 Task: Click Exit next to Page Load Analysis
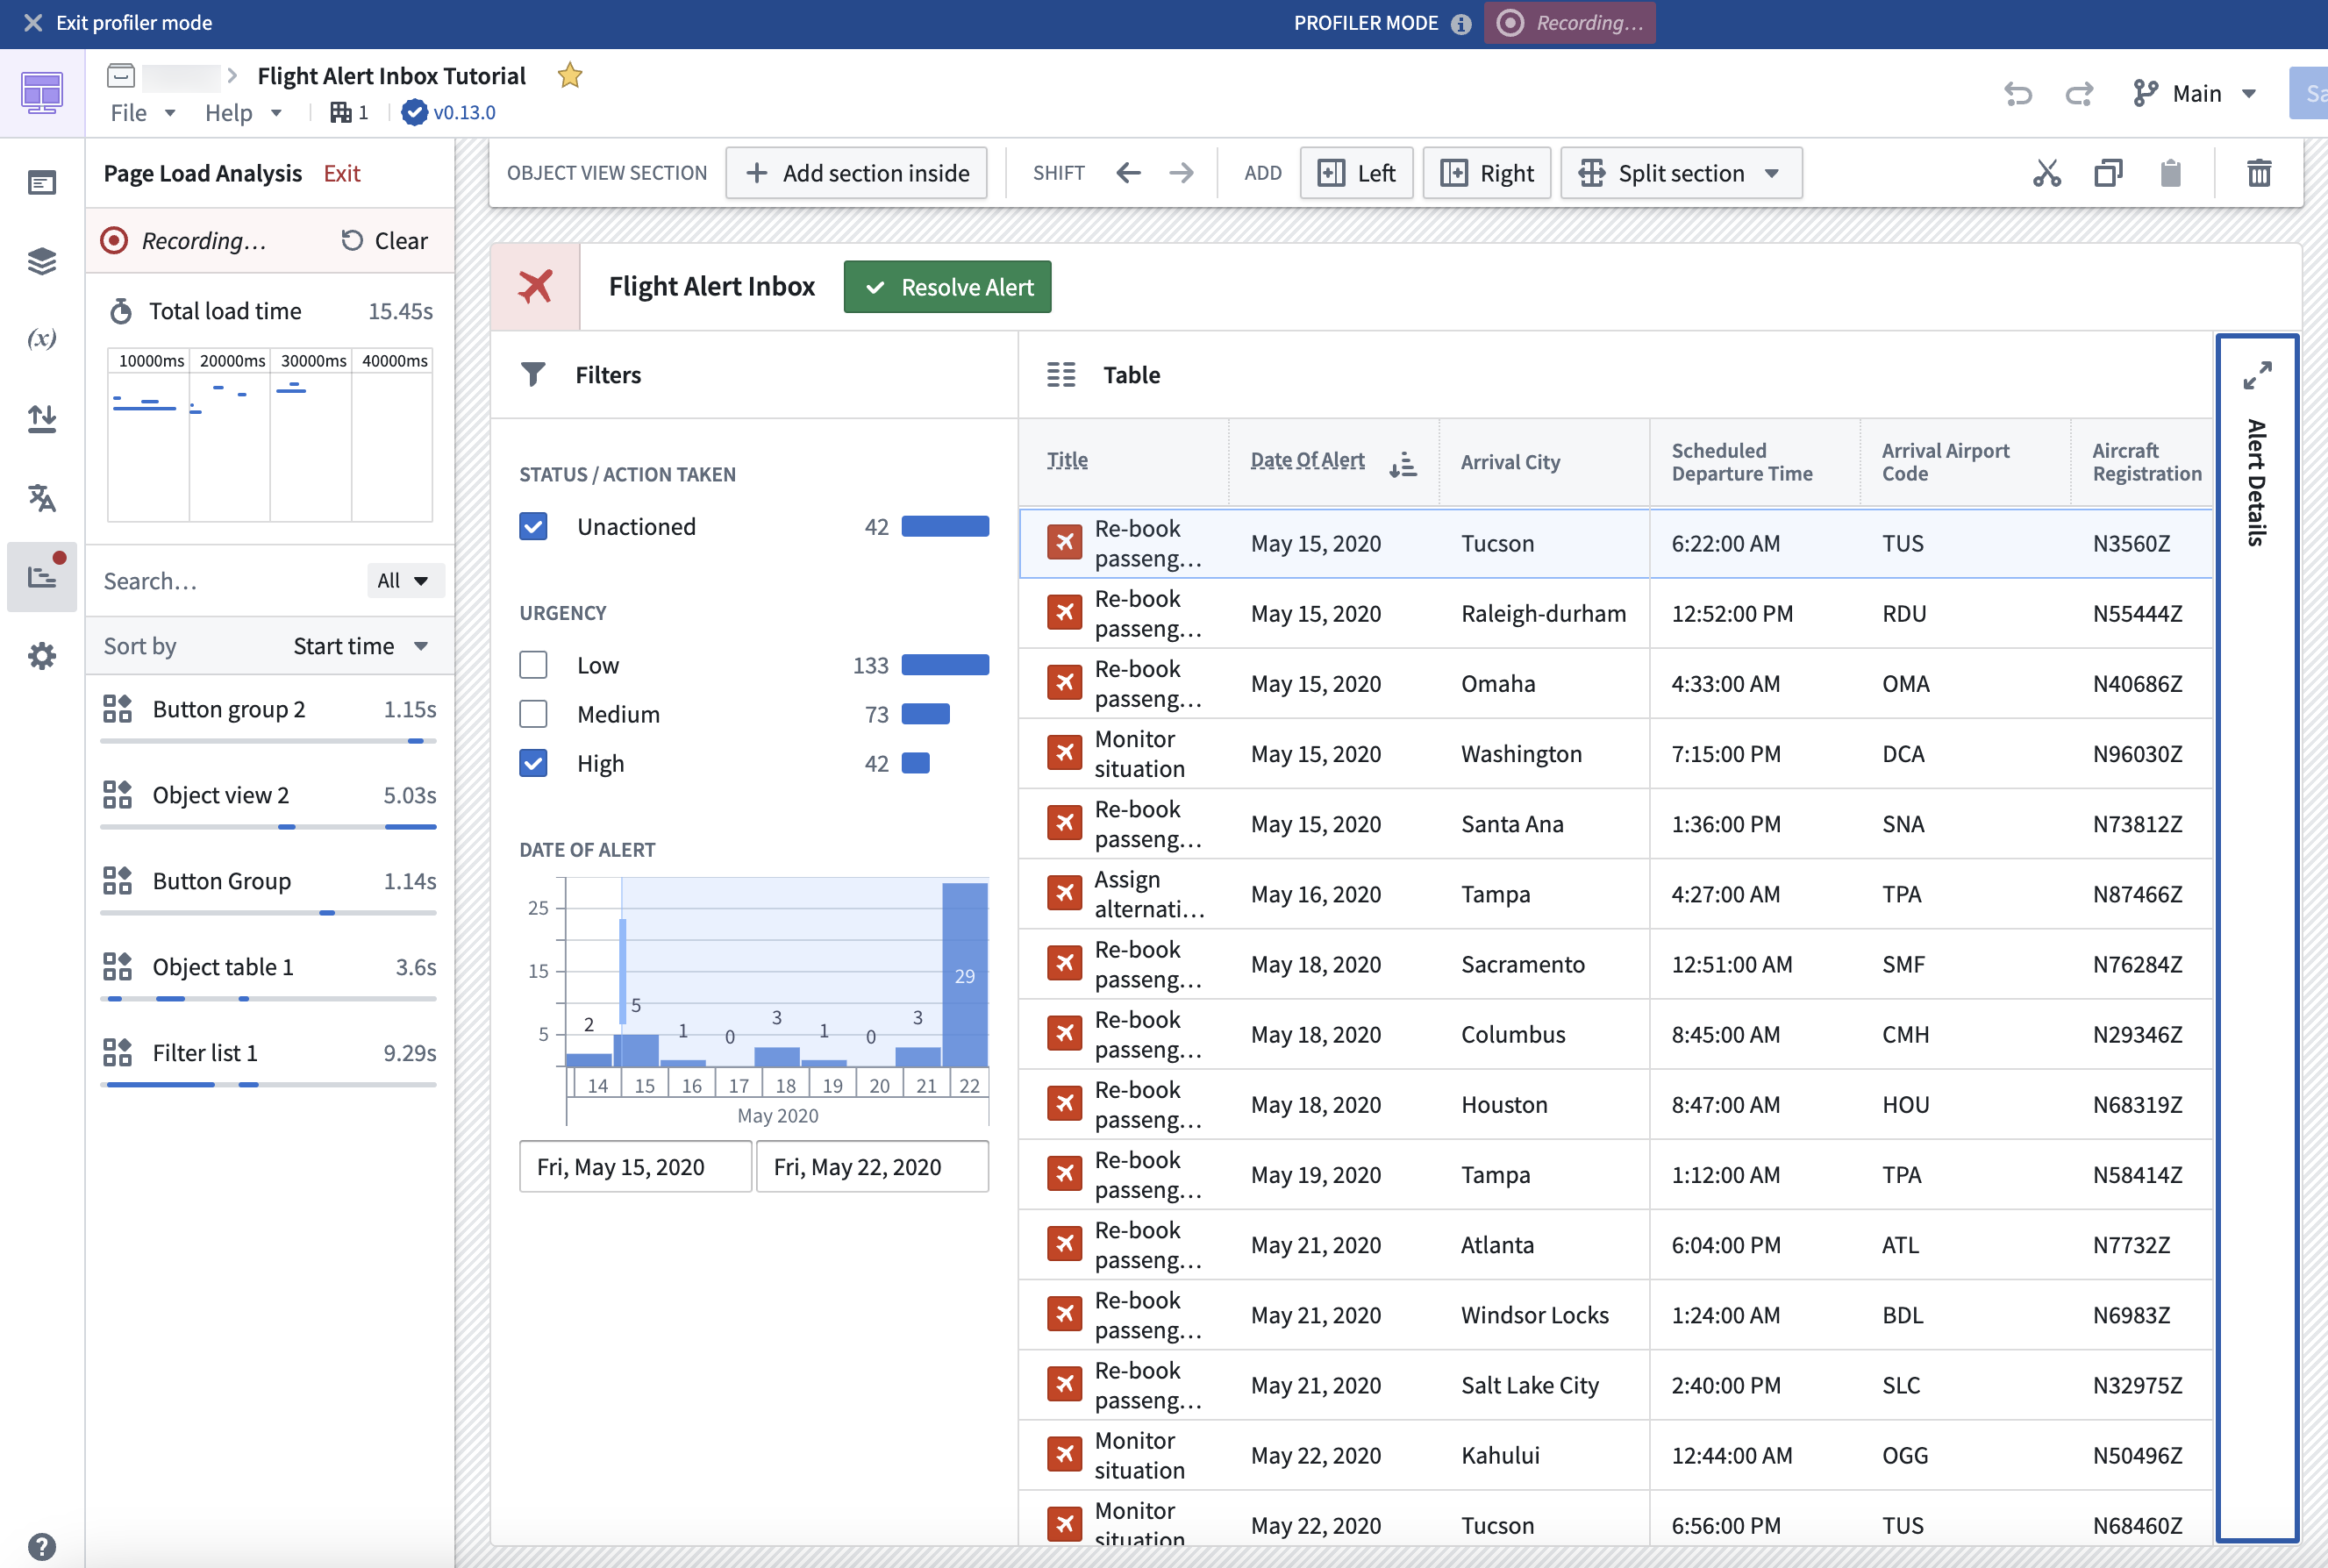[342, 174]
